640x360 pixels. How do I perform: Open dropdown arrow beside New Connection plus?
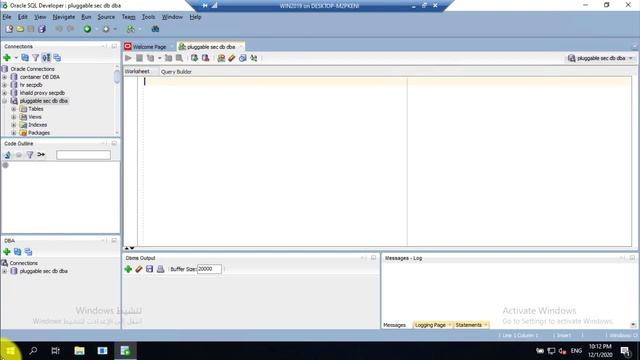tap(16, 58)
